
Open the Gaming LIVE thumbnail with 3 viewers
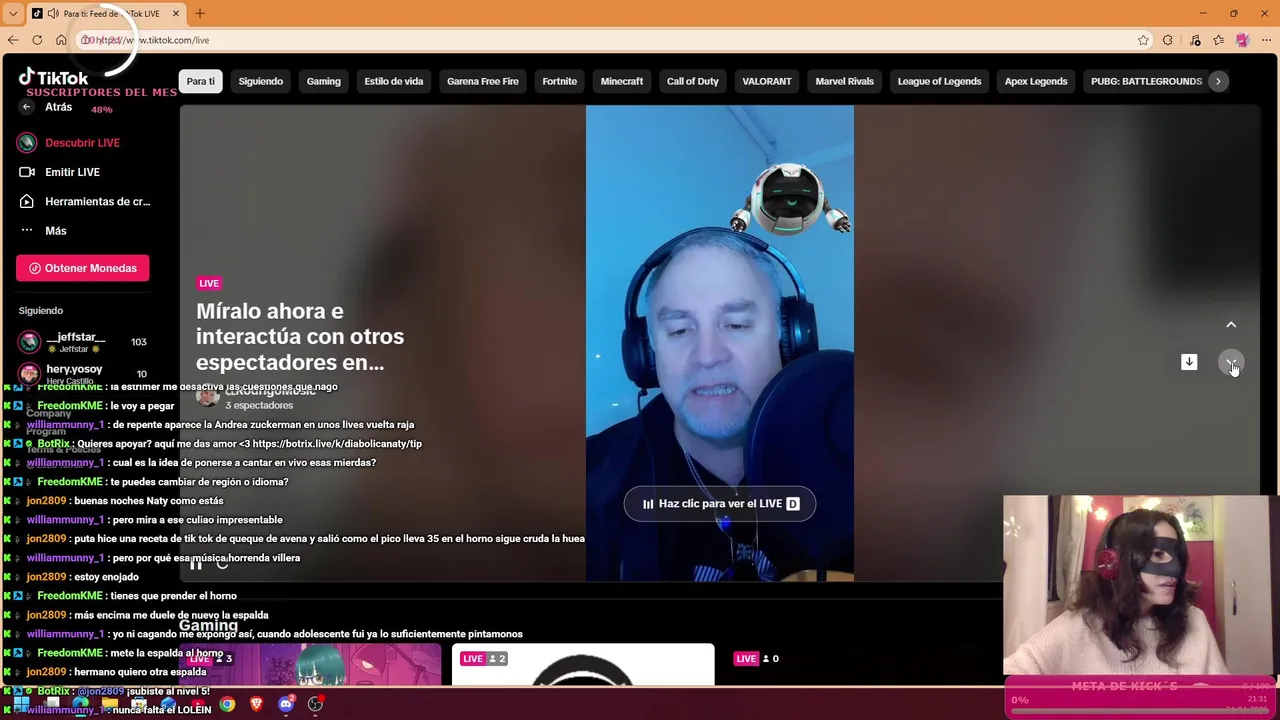point(310,665)
